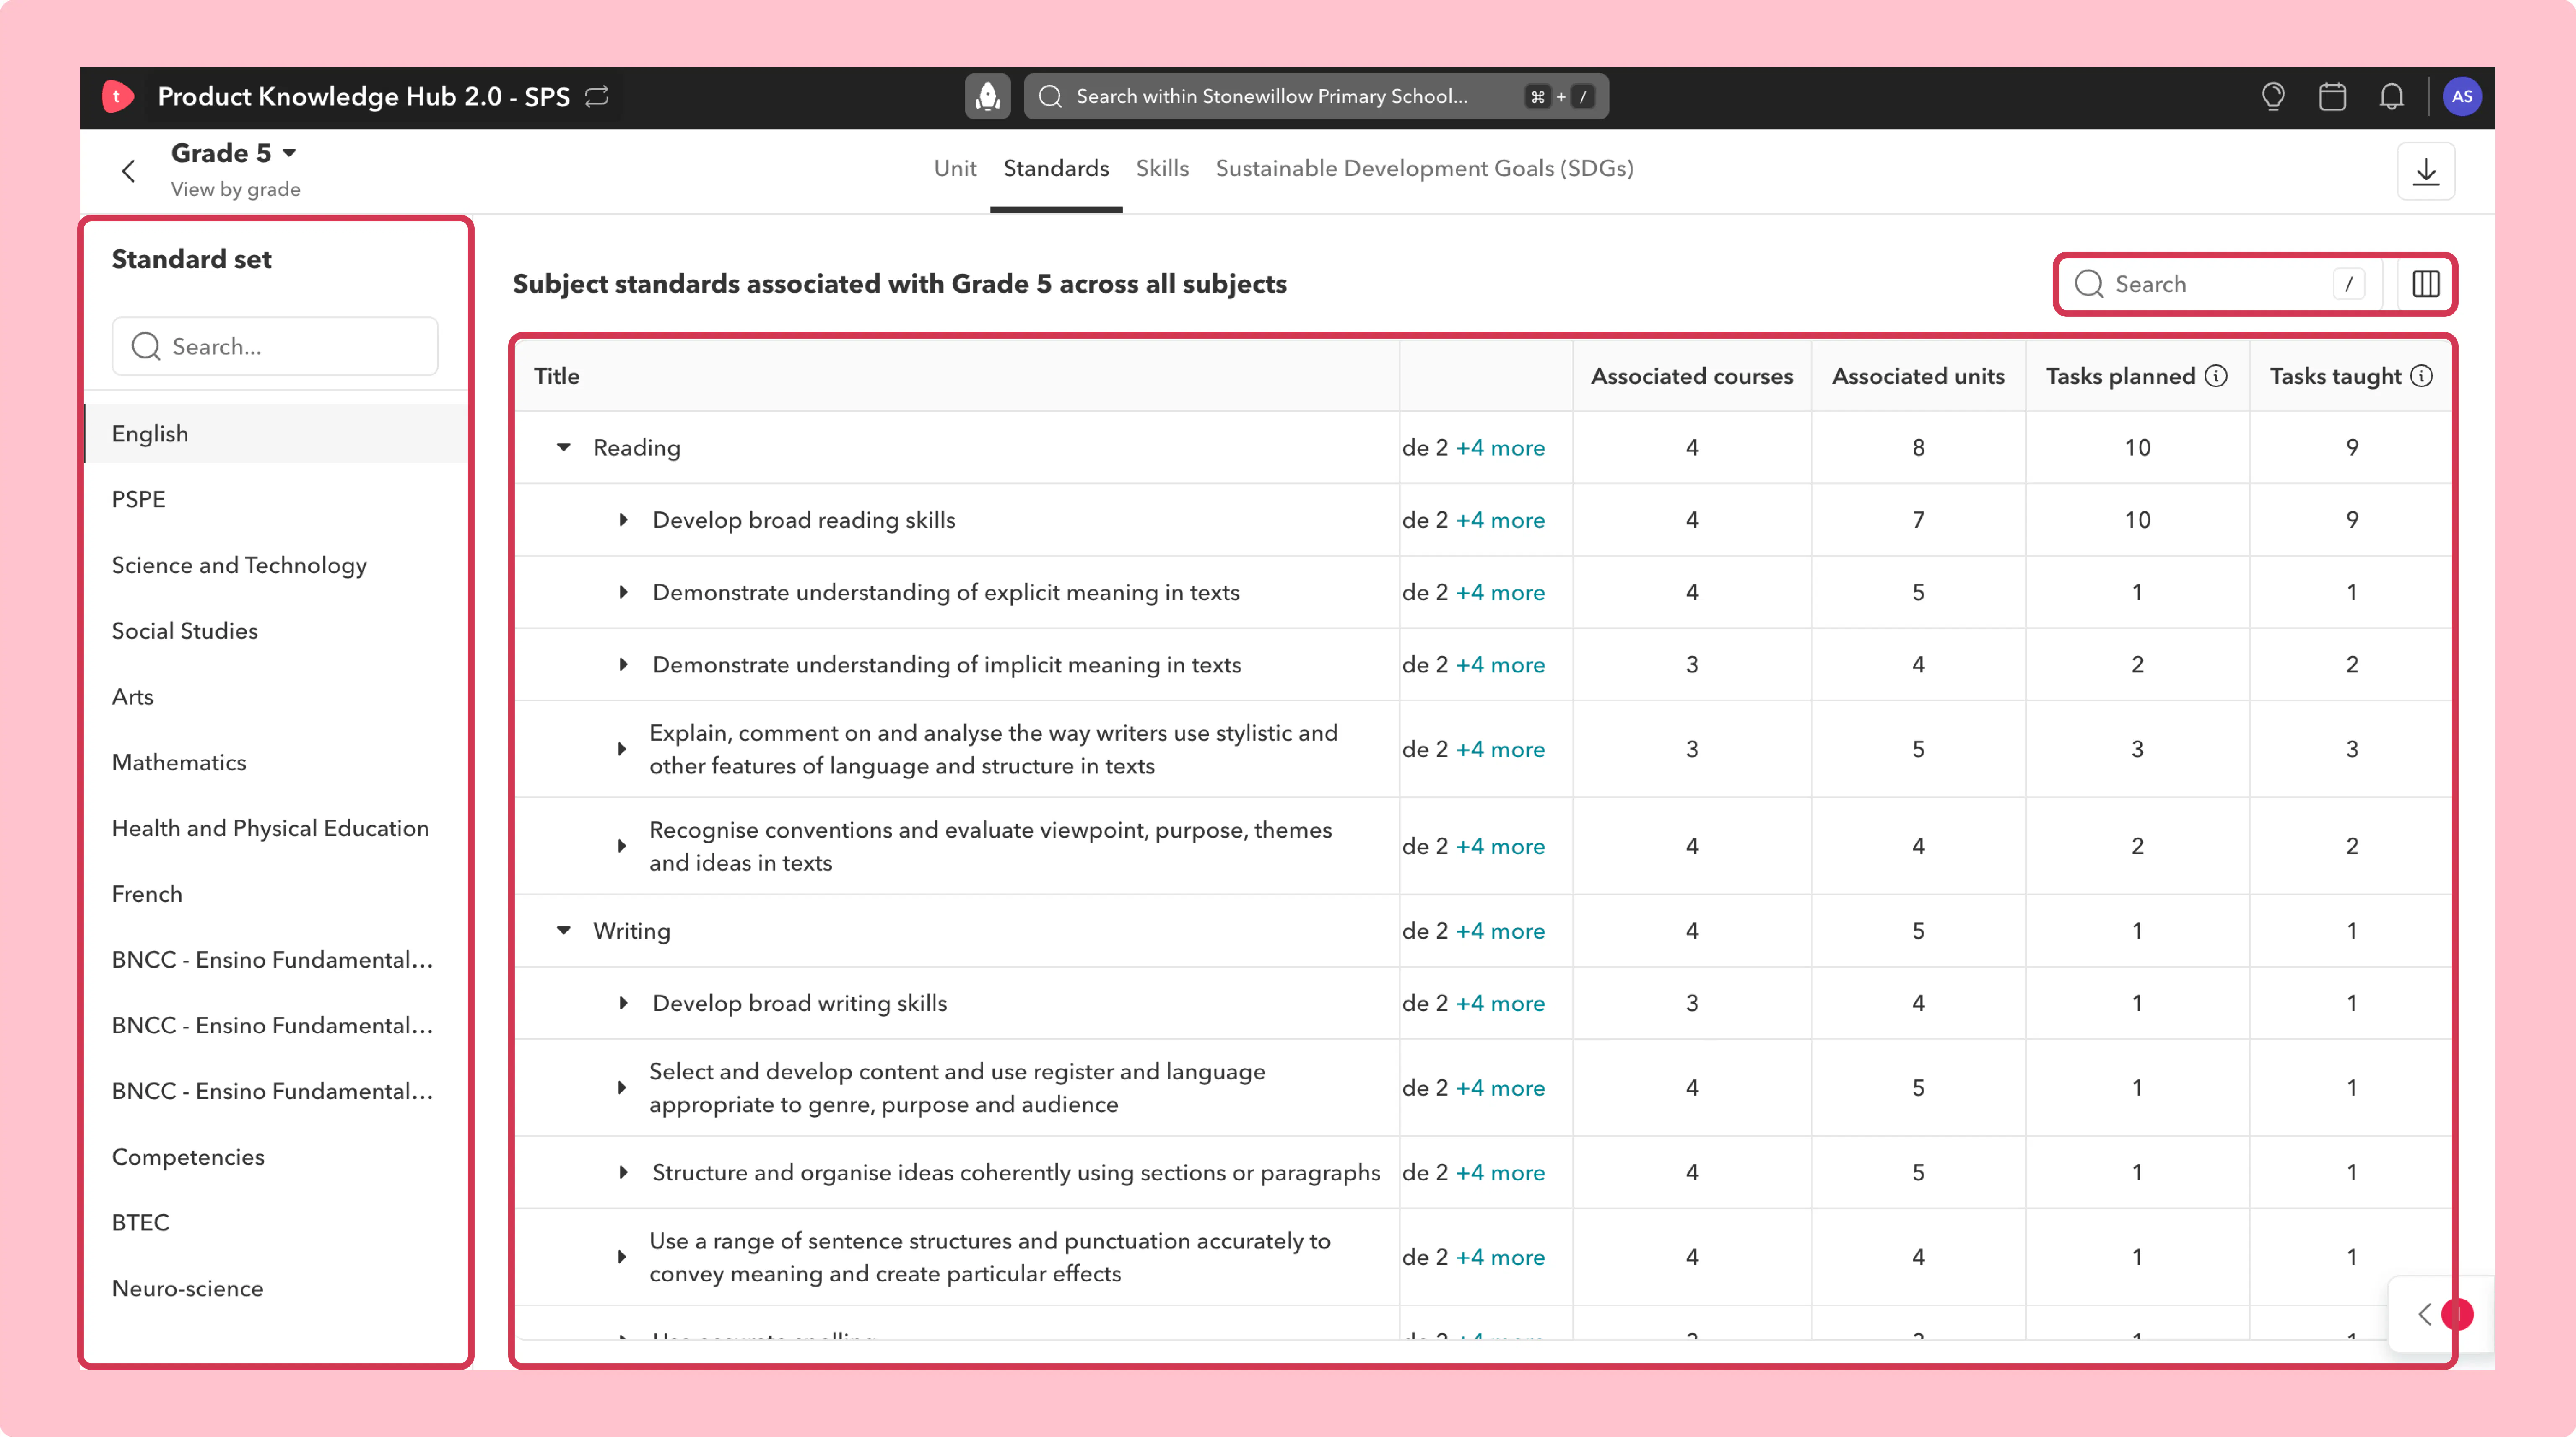Open the Grade 5 dropdown

[235, 153]
